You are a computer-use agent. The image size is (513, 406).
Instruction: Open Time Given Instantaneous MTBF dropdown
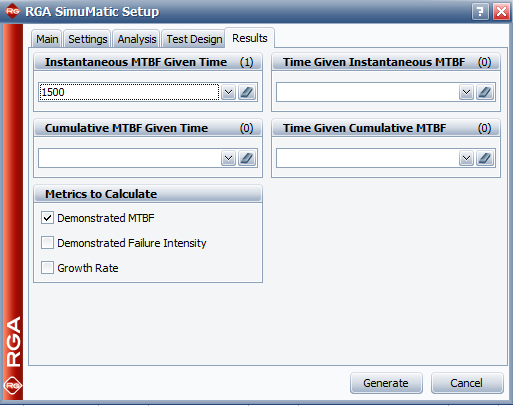point(466,92)
